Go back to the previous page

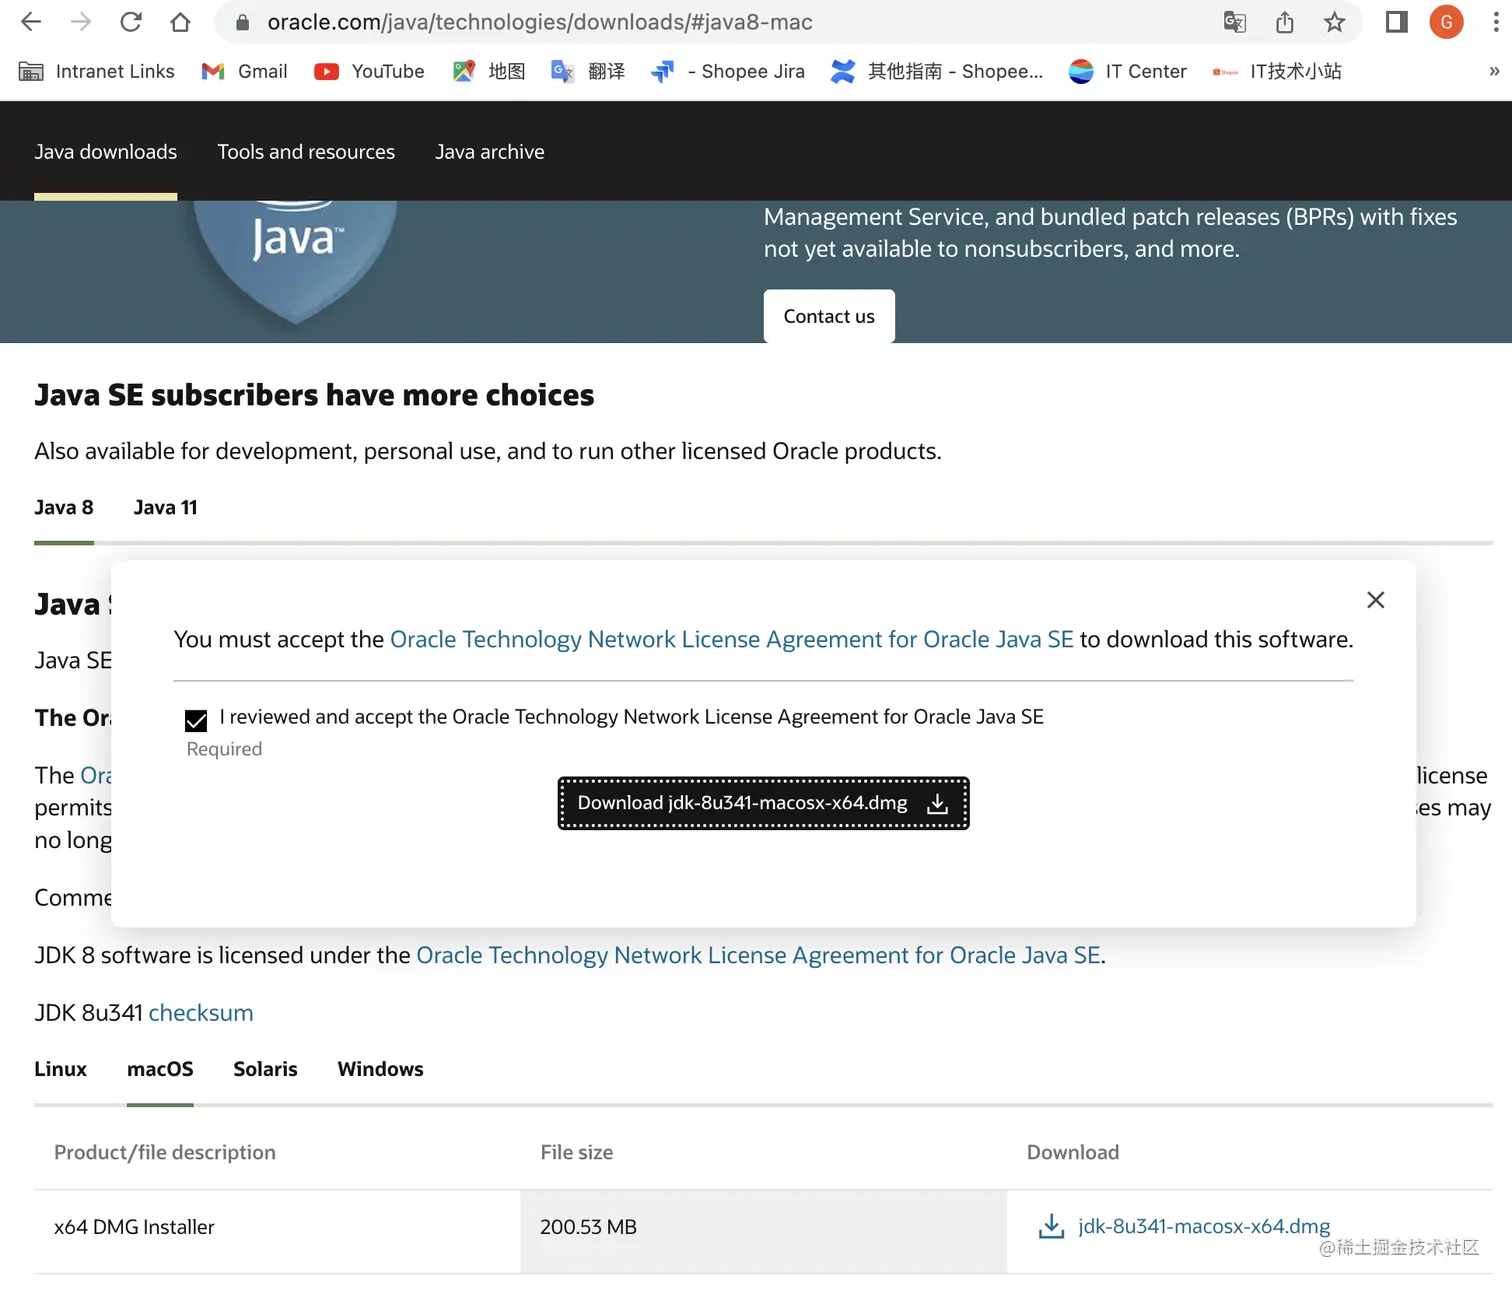31,22
